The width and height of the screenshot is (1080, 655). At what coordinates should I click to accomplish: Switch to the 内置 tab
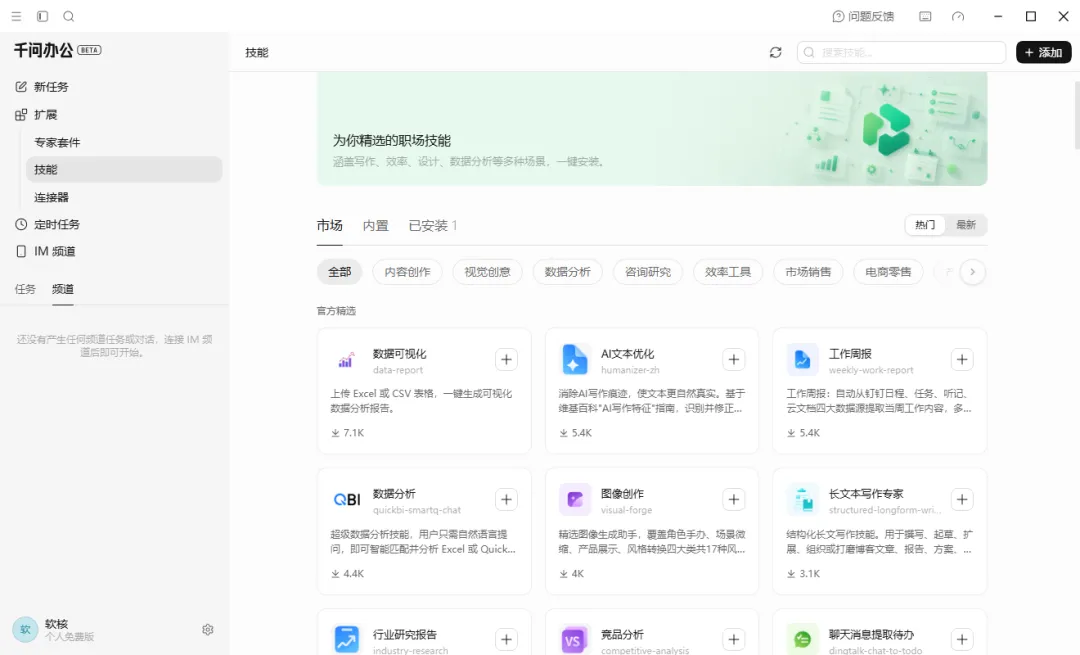click(x=375, y=225)
